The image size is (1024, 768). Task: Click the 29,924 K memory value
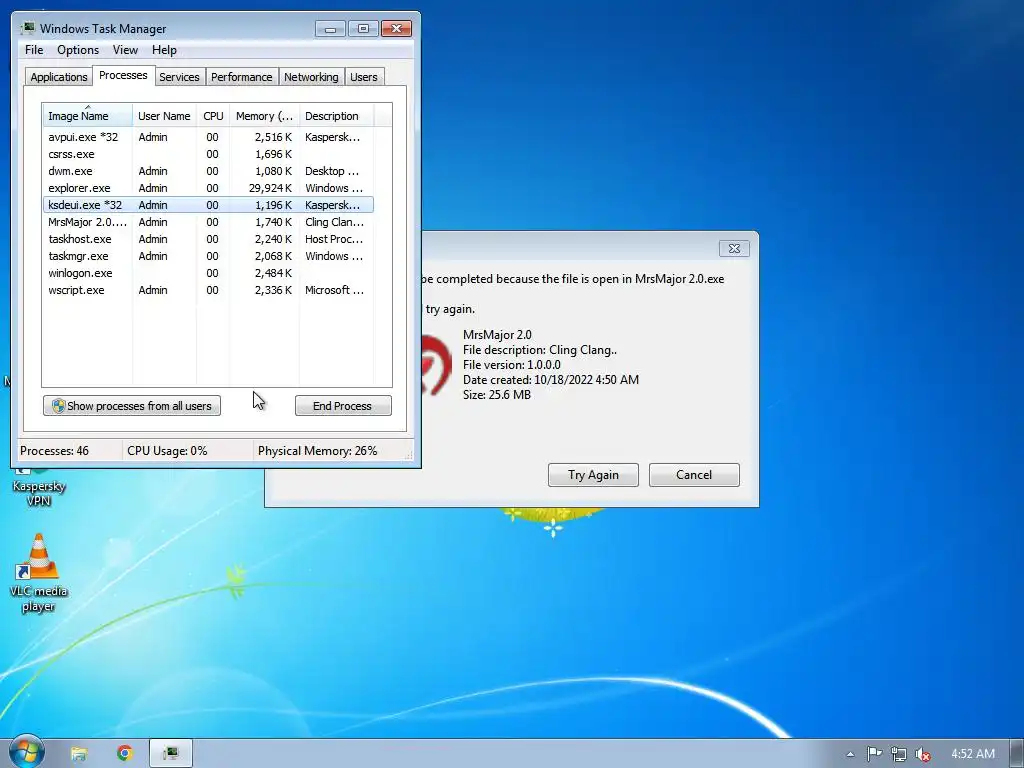pos(270,188)
